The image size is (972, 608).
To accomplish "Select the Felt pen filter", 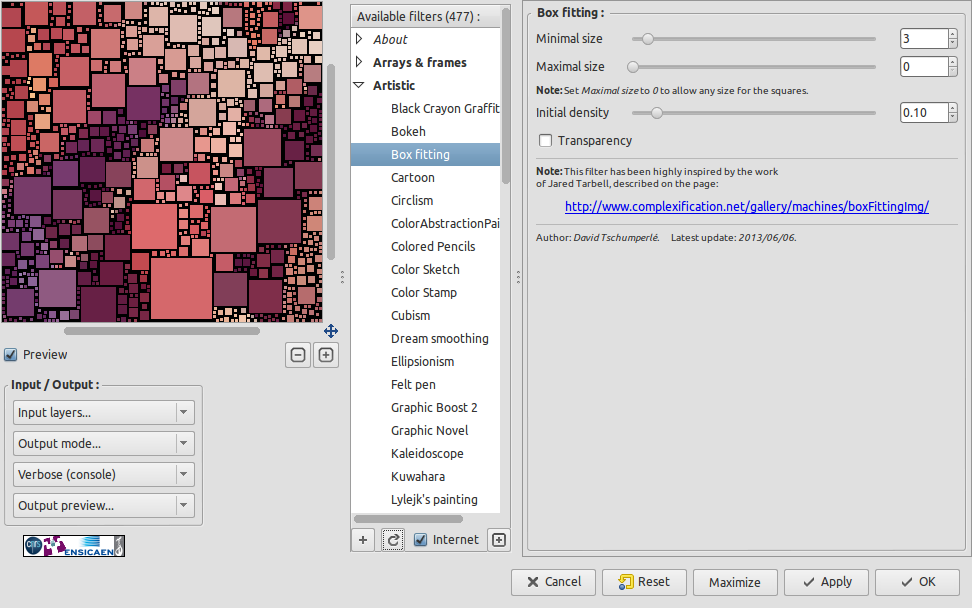I will tap(425, 384).
